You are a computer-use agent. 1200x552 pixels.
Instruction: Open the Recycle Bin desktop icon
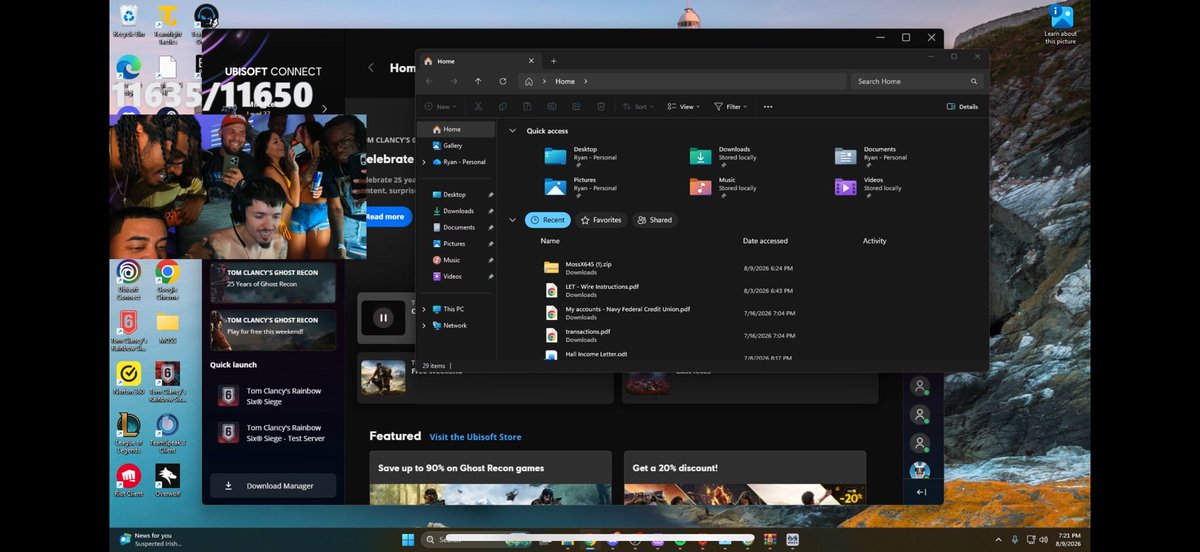(x=128, y=21)
